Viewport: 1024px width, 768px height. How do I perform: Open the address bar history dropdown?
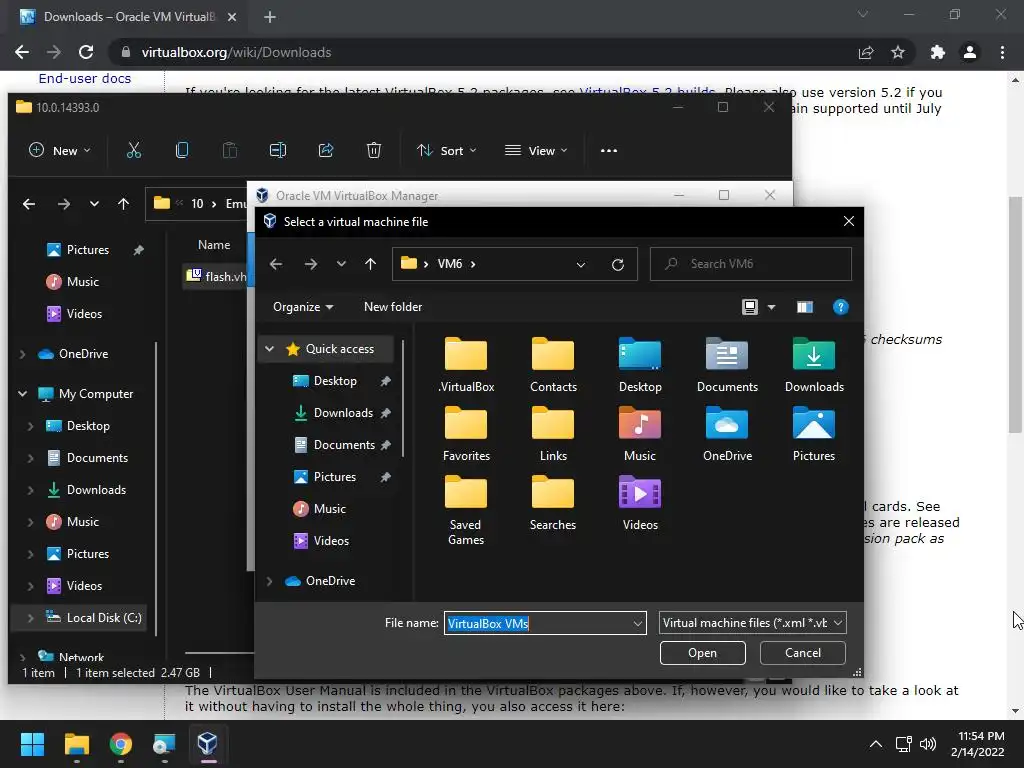coord(581,264)
